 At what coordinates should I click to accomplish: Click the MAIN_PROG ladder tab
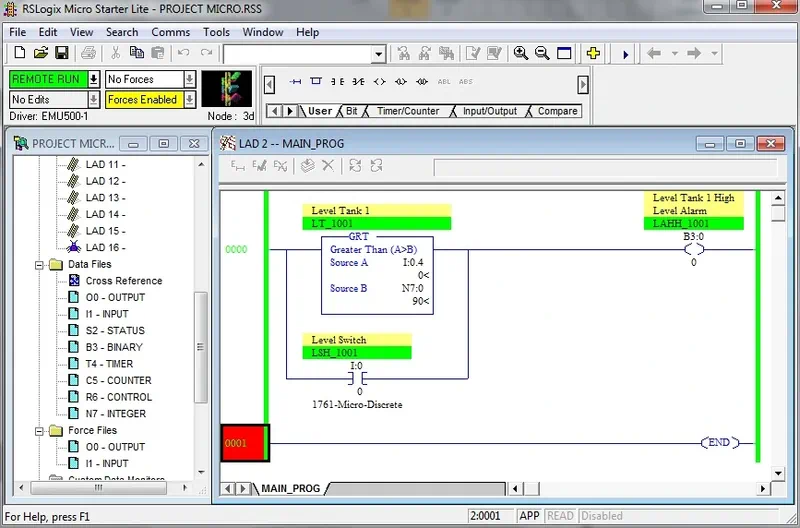290,488
